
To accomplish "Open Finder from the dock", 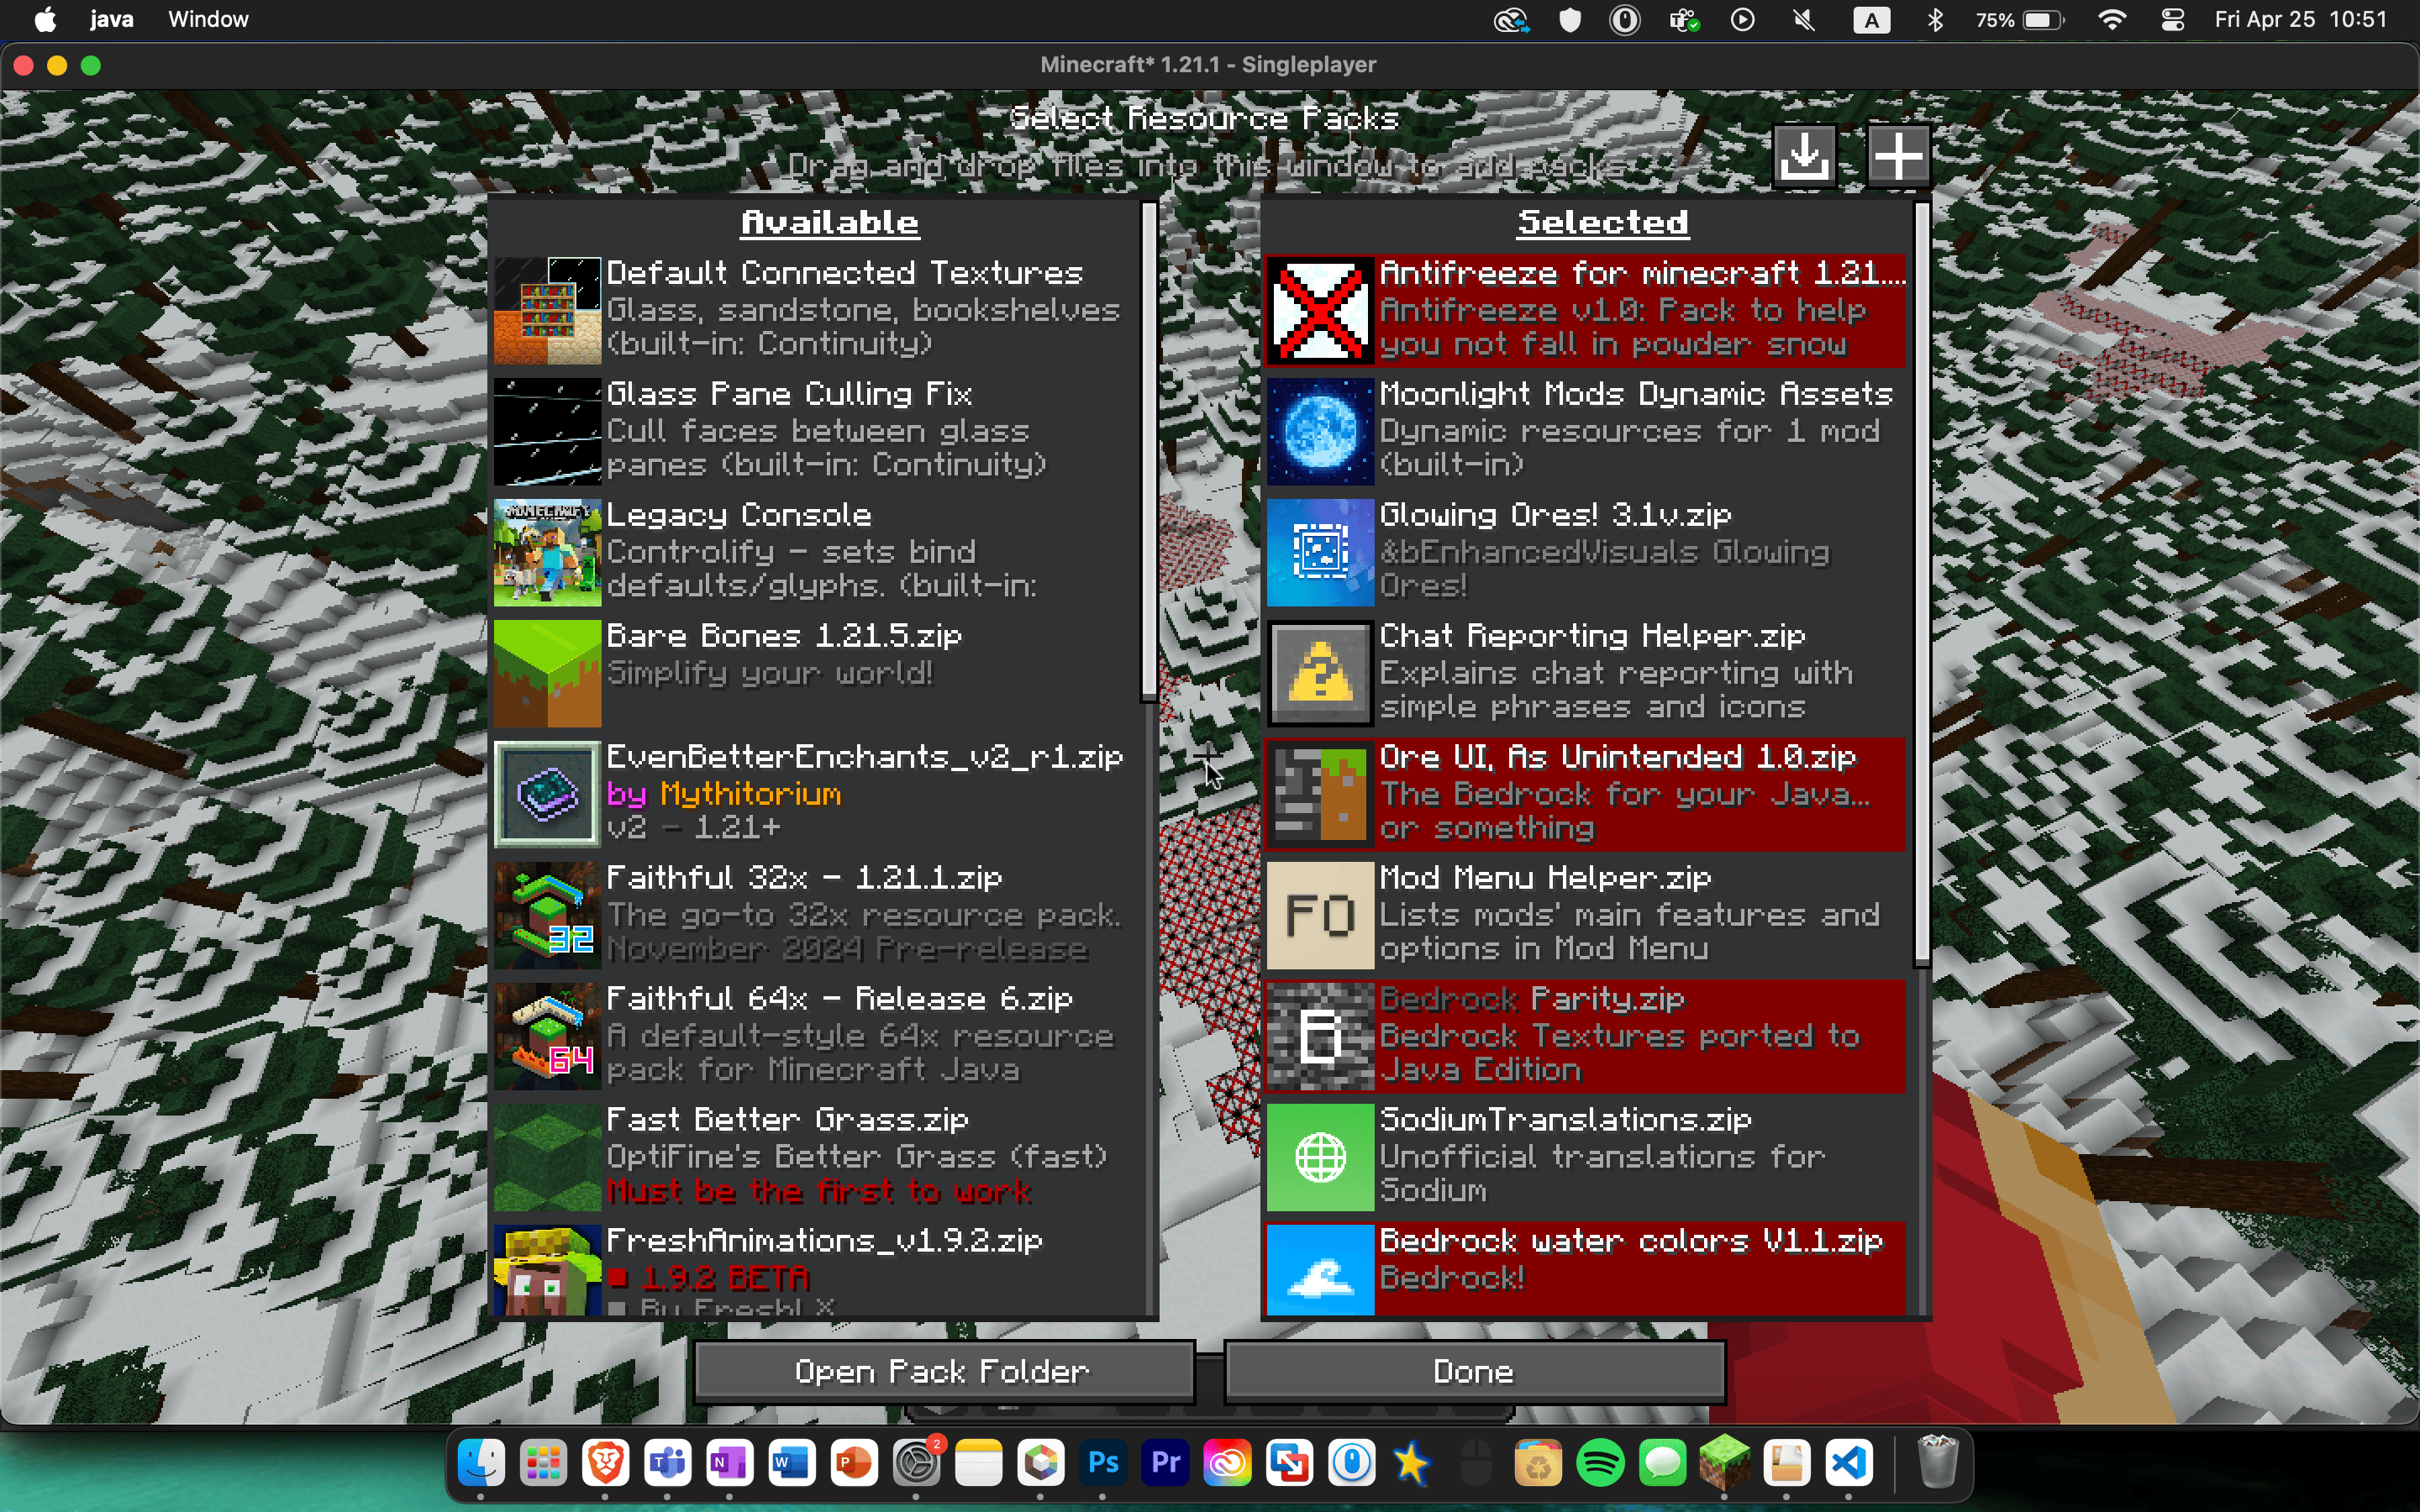I will (x=481, y=1464).
